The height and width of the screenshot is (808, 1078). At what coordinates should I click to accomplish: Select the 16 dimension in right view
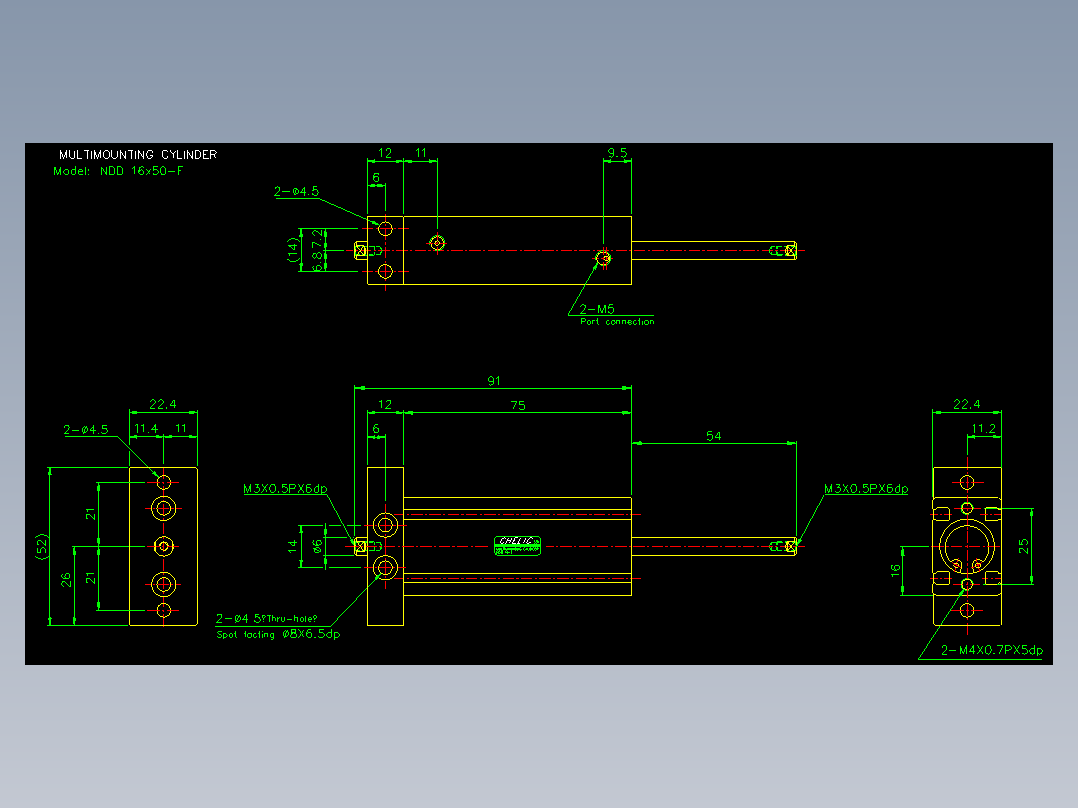pyautogui.click(x=895, y=571)
